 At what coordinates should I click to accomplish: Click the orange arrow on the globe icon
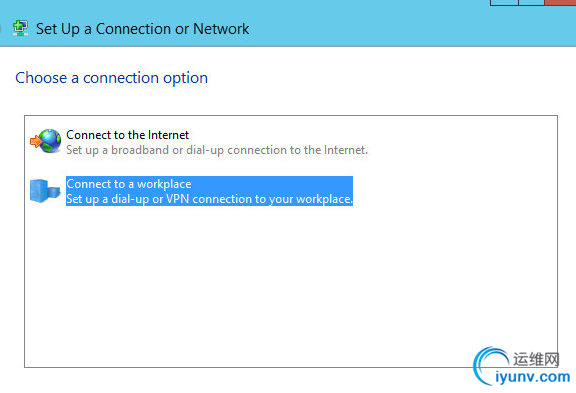(36, 141)
